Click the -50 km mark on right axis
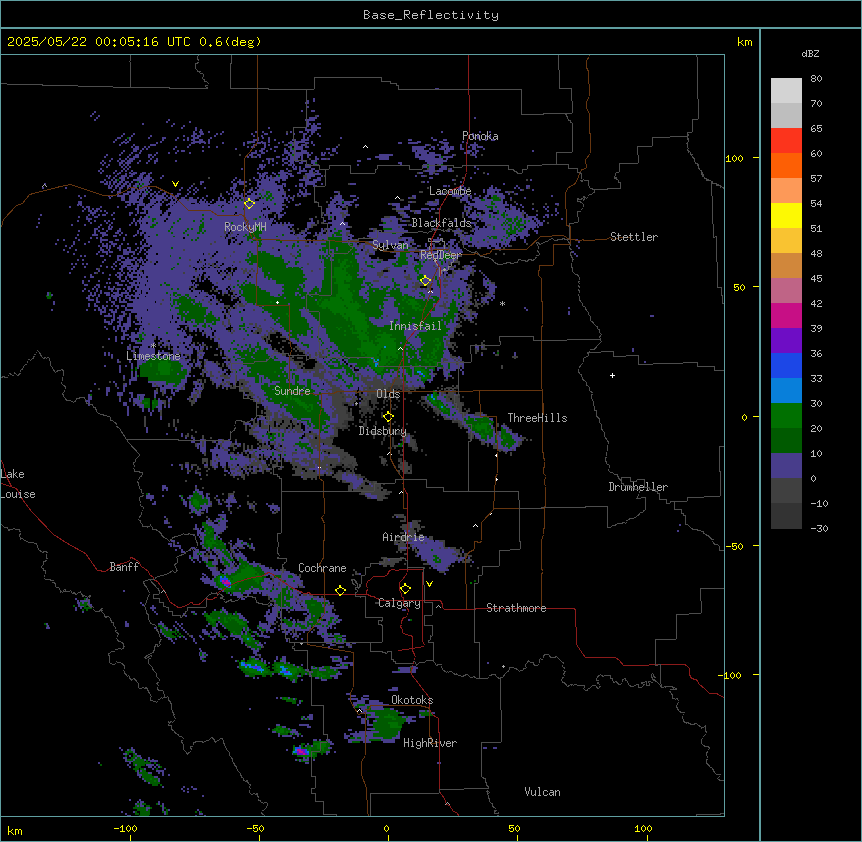Image resolution: width=862 pixels, height=842 pixels. (x=734, y=546)
